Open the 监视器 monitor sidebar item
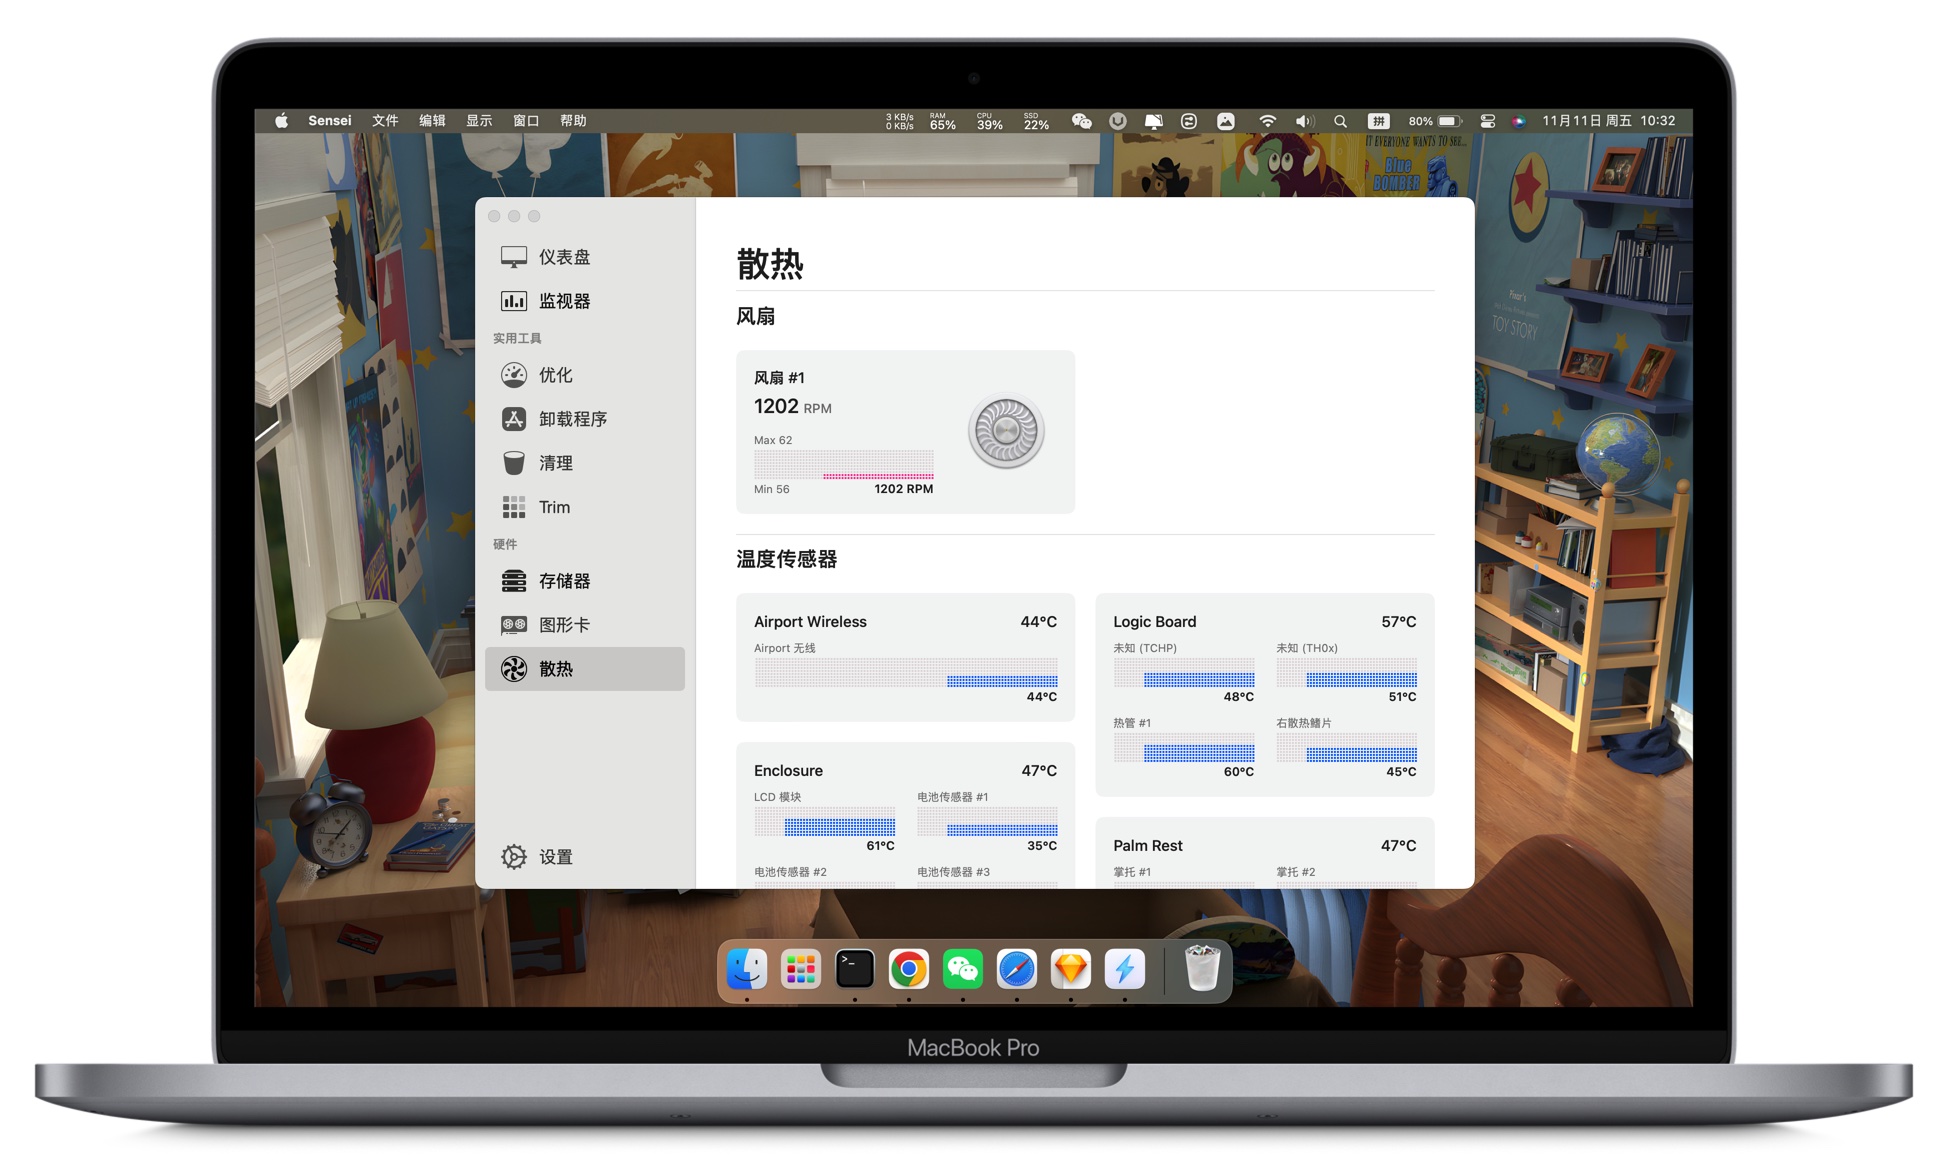 pos(585,301)
